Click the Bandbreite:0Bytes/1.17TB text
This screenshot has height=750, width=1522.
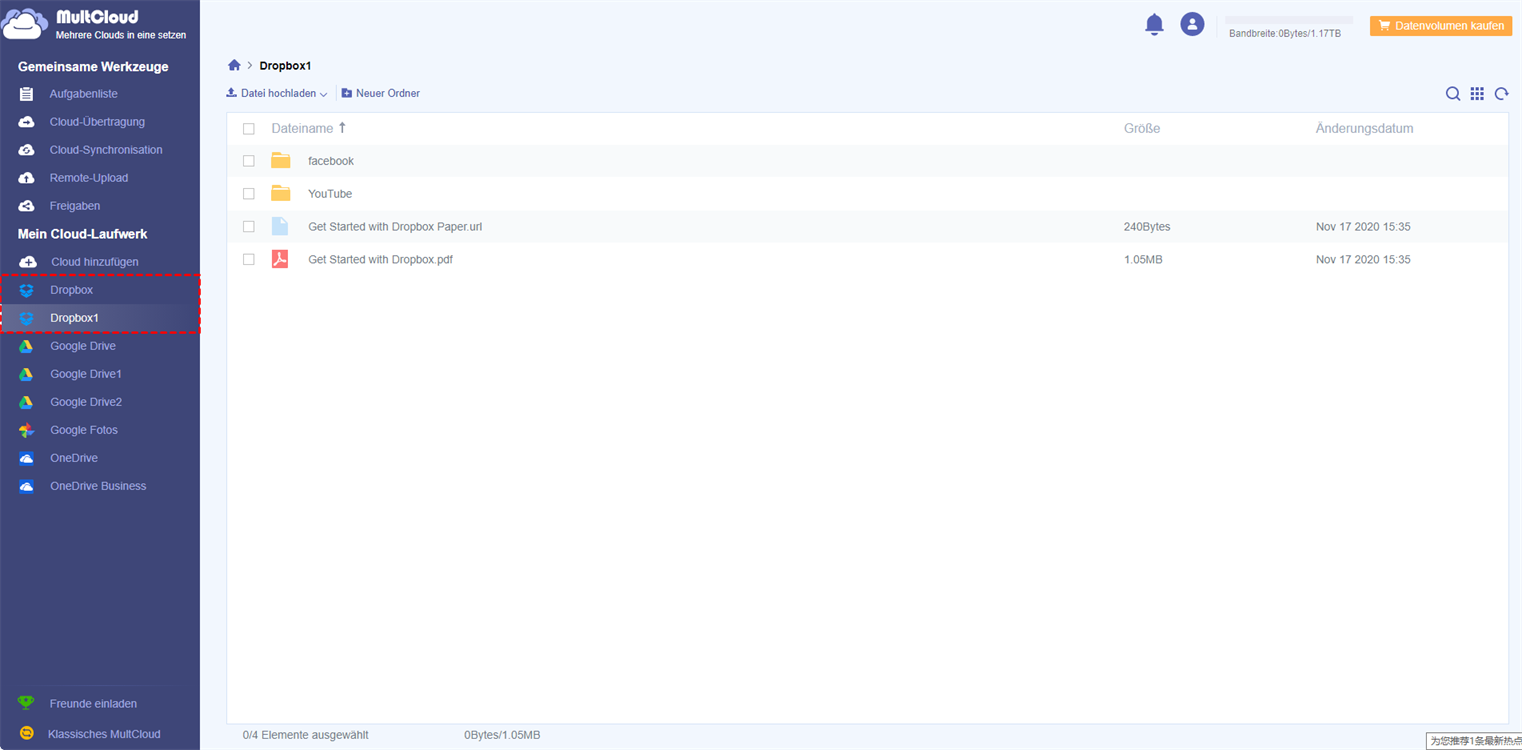[x=1285, y=34]
